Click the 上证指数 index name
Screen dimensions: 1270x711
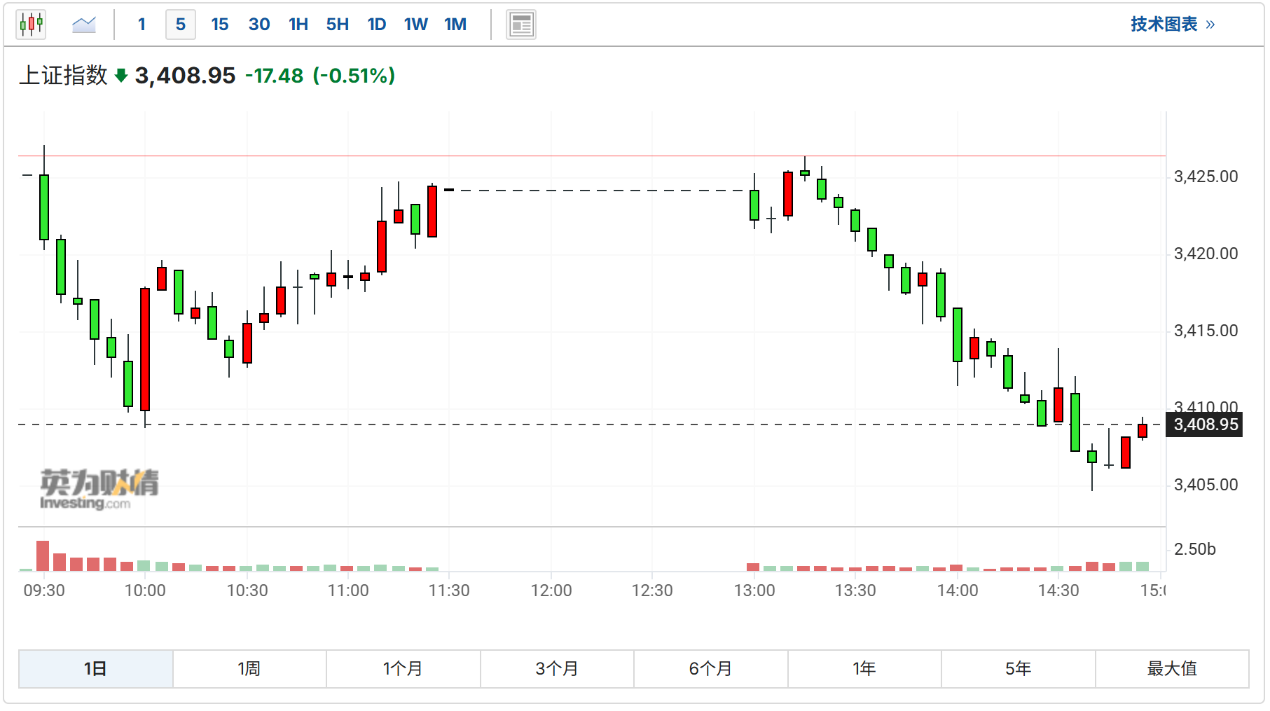click(x=63, y=75)
